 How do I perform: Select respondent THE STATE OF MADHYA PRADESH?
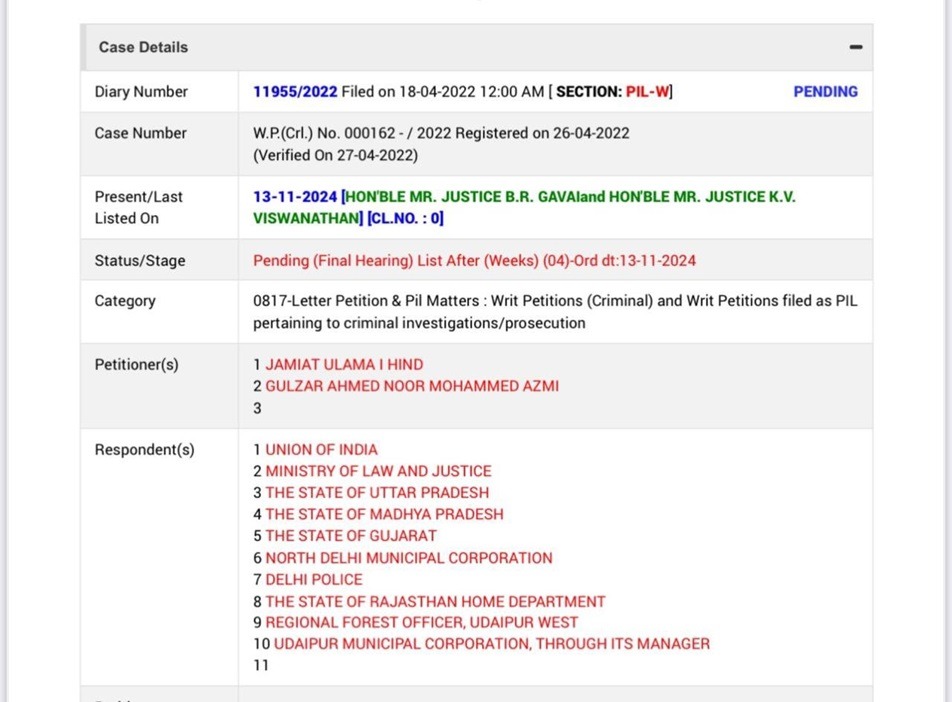(x=384, y=514)
